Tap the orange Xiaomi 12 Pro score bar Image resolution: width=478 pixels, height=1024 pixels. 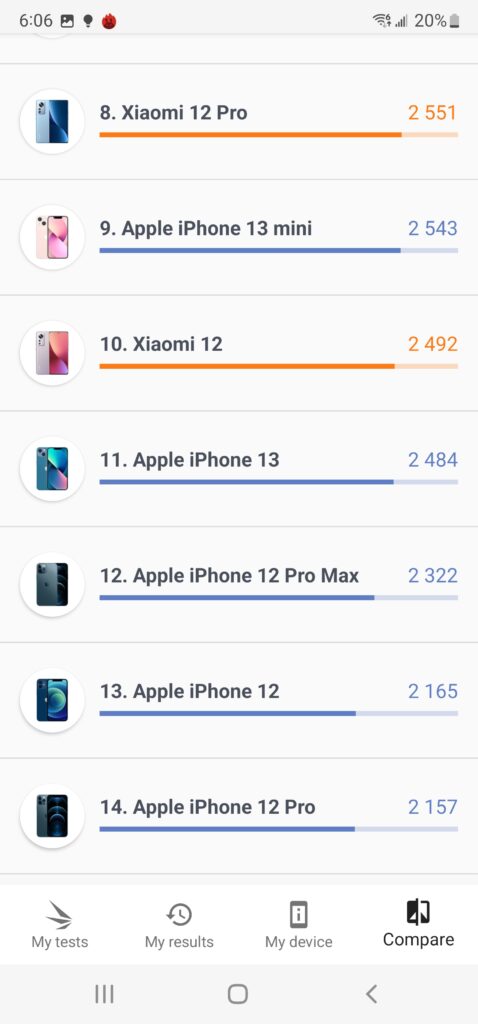coord(278,135)
